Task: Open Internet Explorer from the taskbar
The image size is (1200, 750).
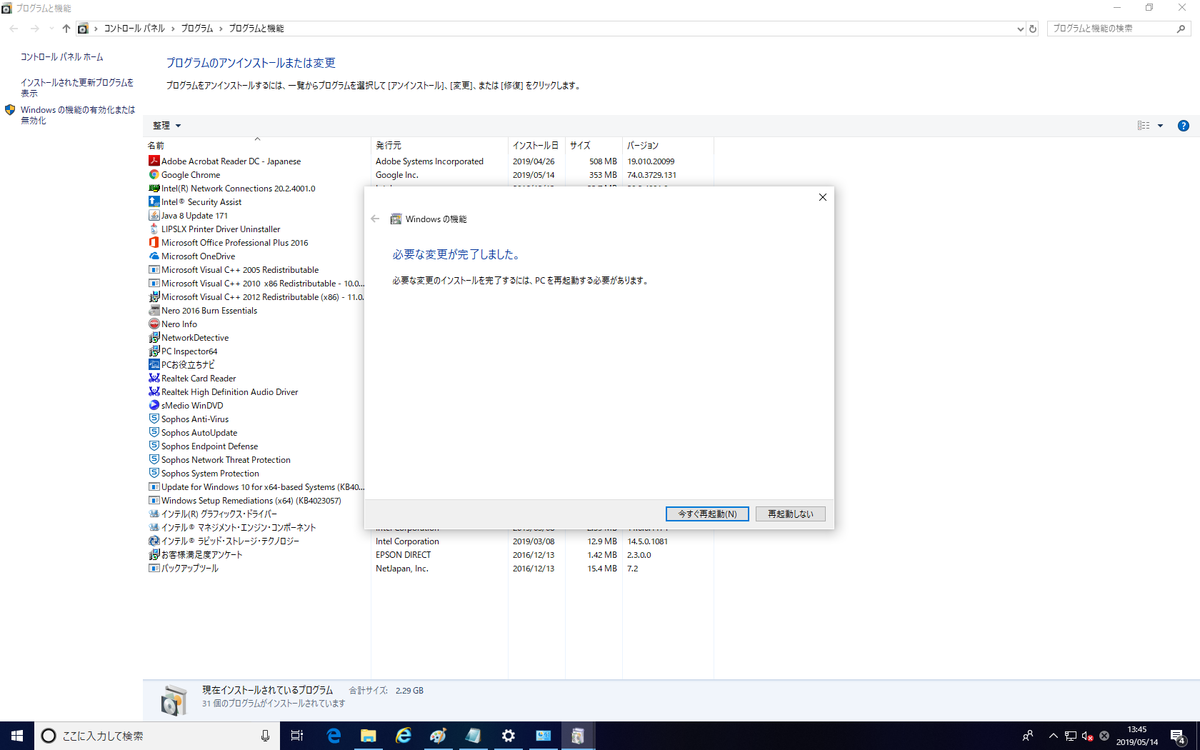Action: click(x=404, y=736)
